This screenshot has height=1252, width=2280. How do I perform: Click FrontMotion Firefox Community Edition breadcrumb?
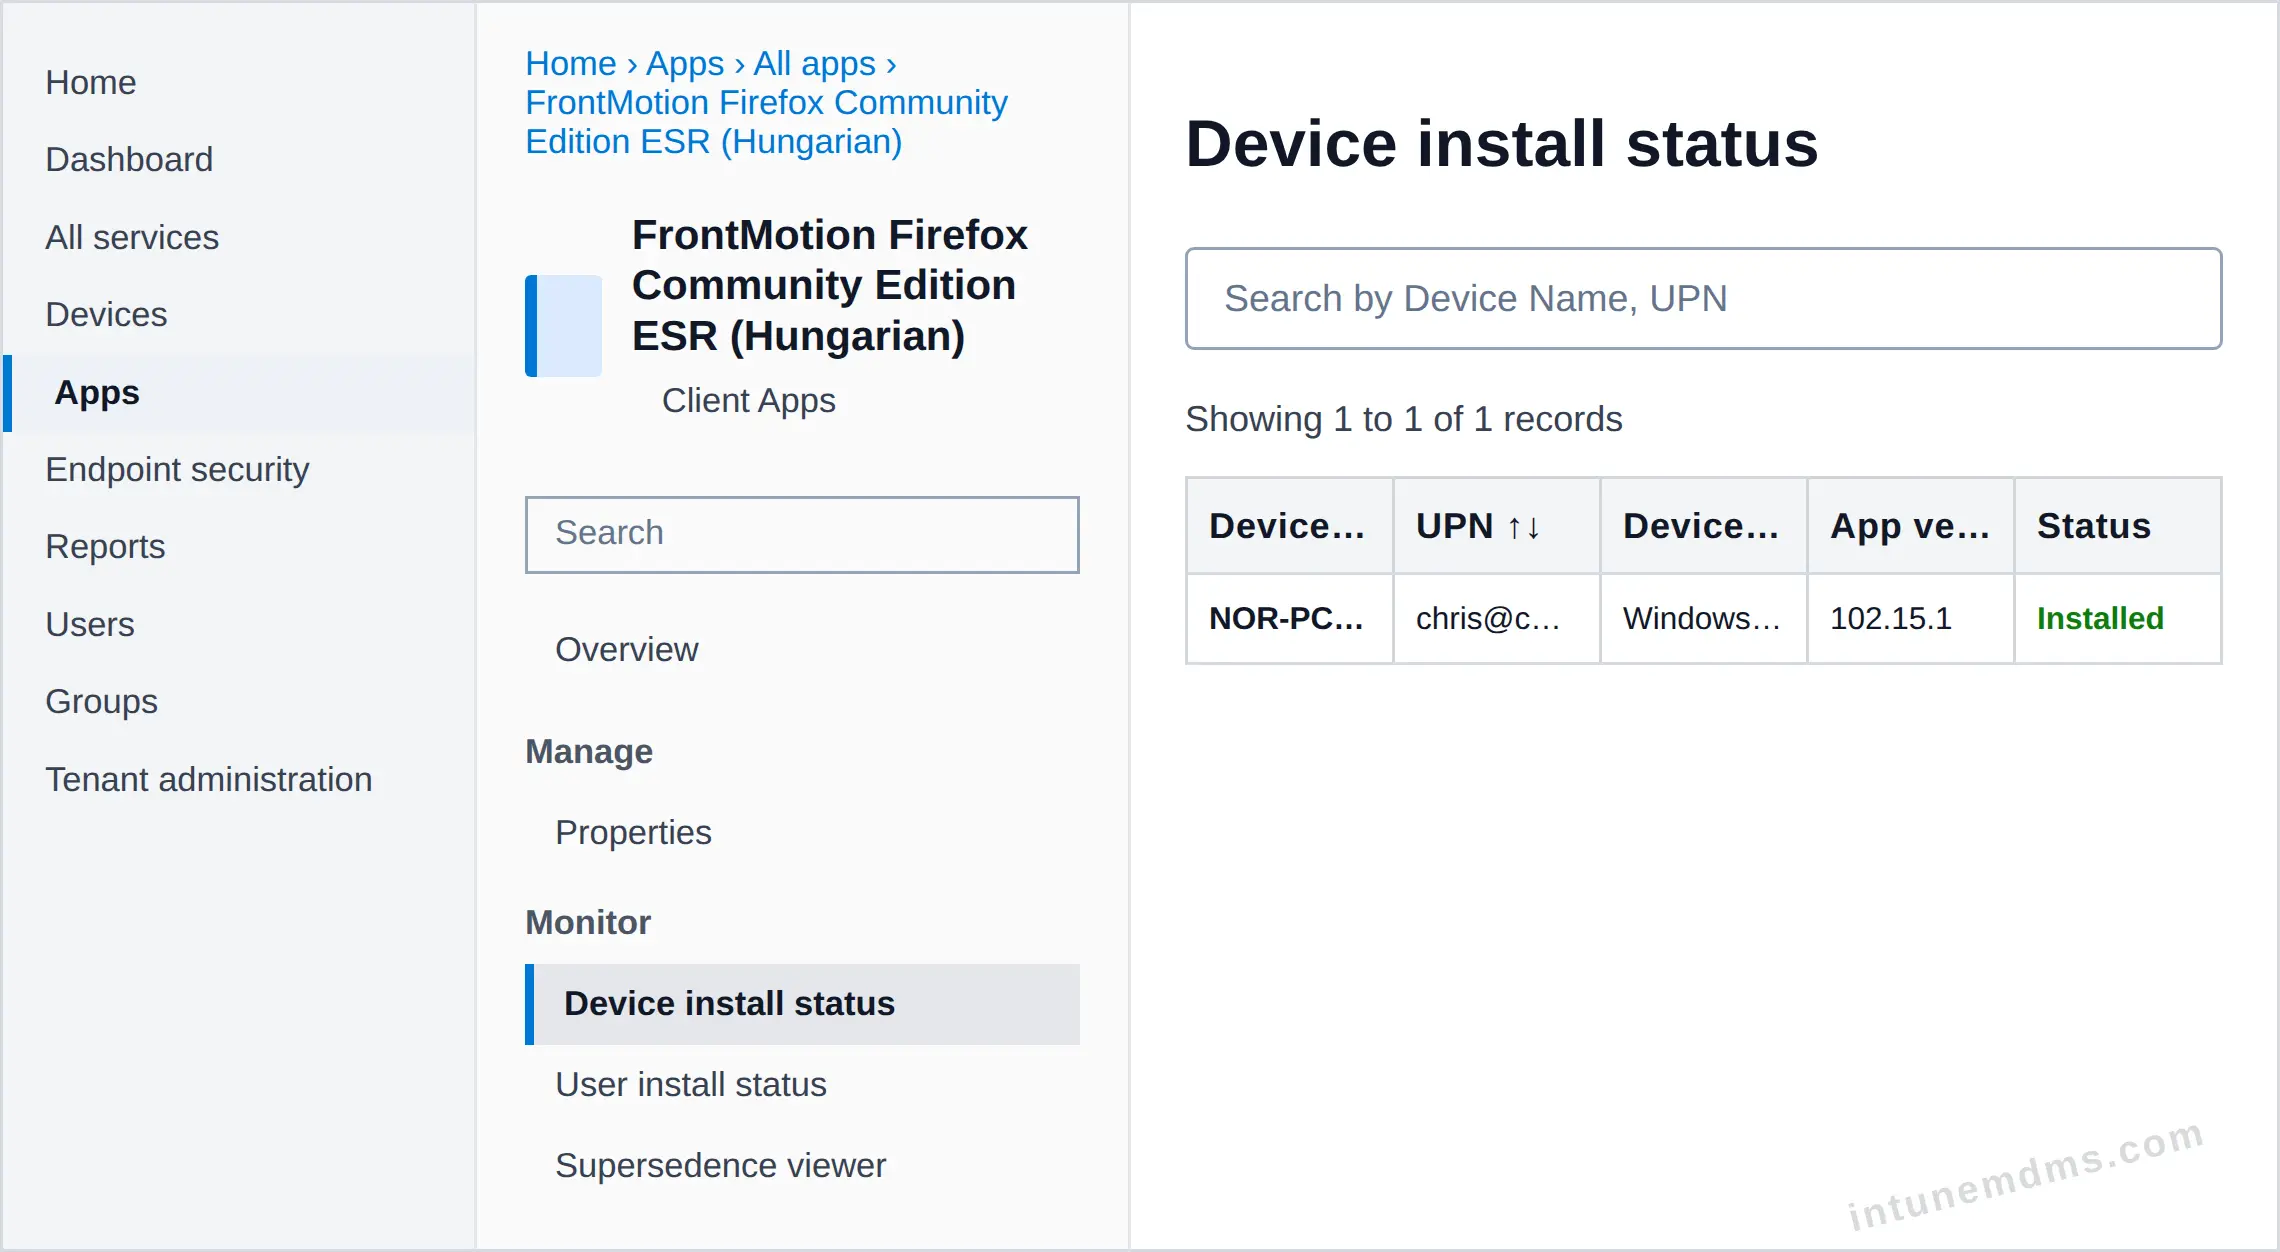tap(766, 122)
